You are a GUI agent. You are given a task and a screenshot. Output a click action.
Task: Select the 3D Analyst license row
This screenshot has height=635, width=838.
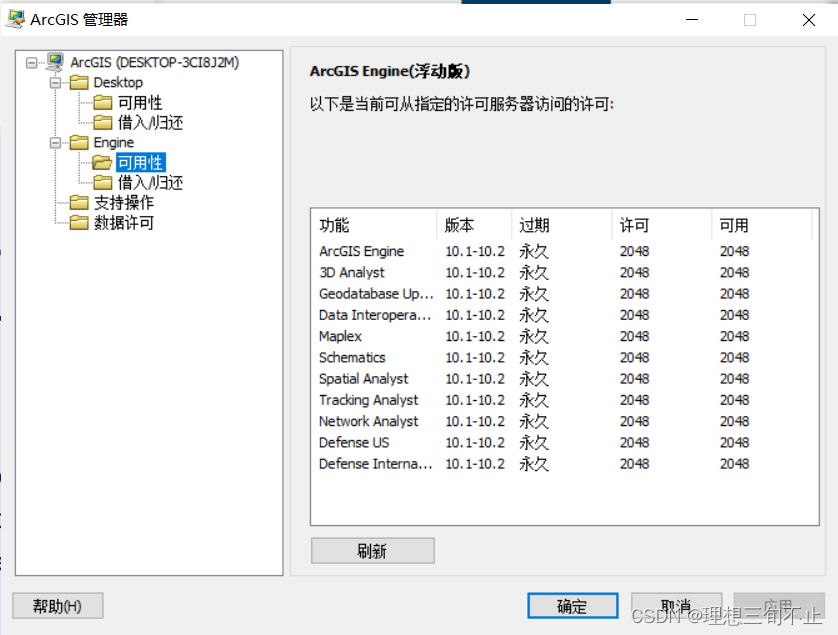point(564,273)
